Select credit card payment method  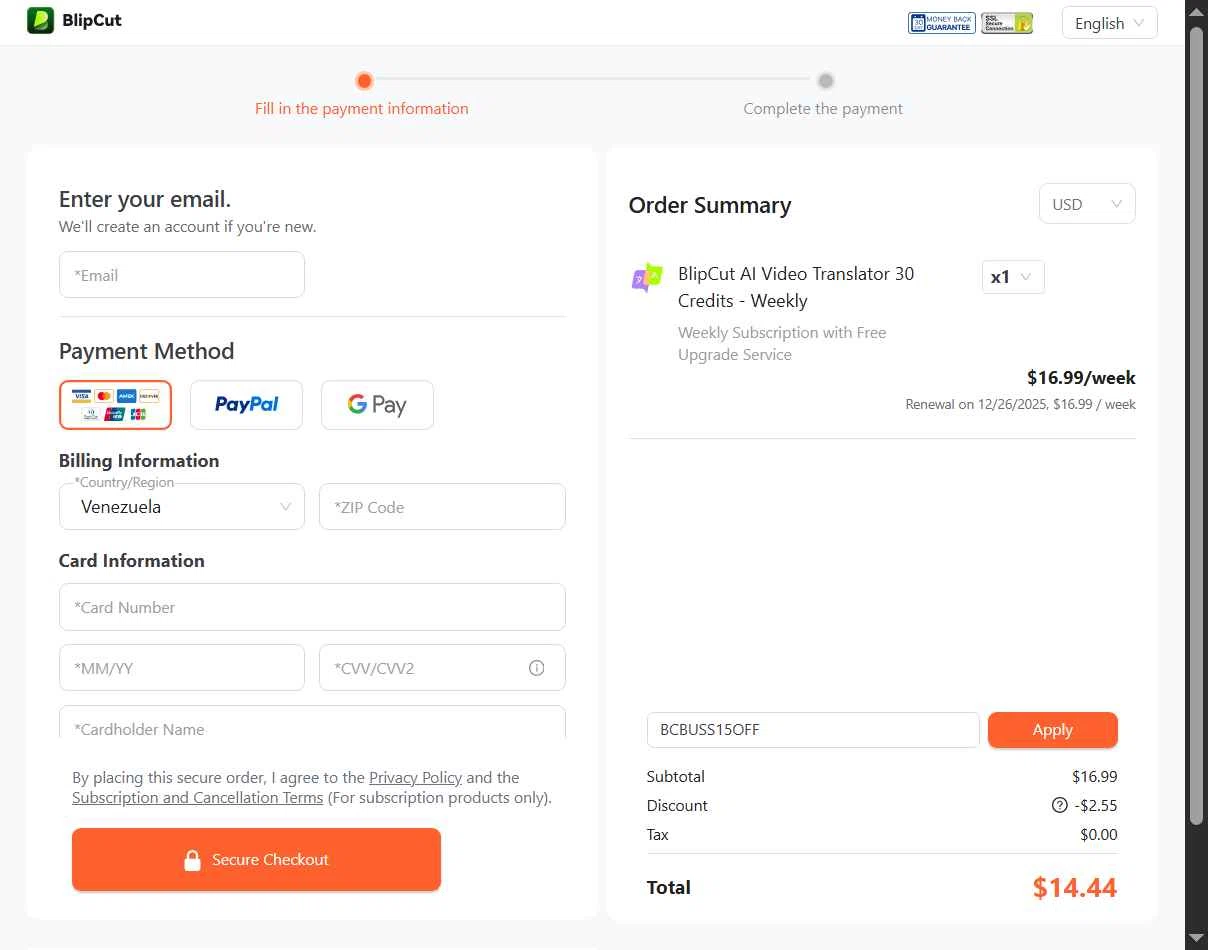point(115,405)
